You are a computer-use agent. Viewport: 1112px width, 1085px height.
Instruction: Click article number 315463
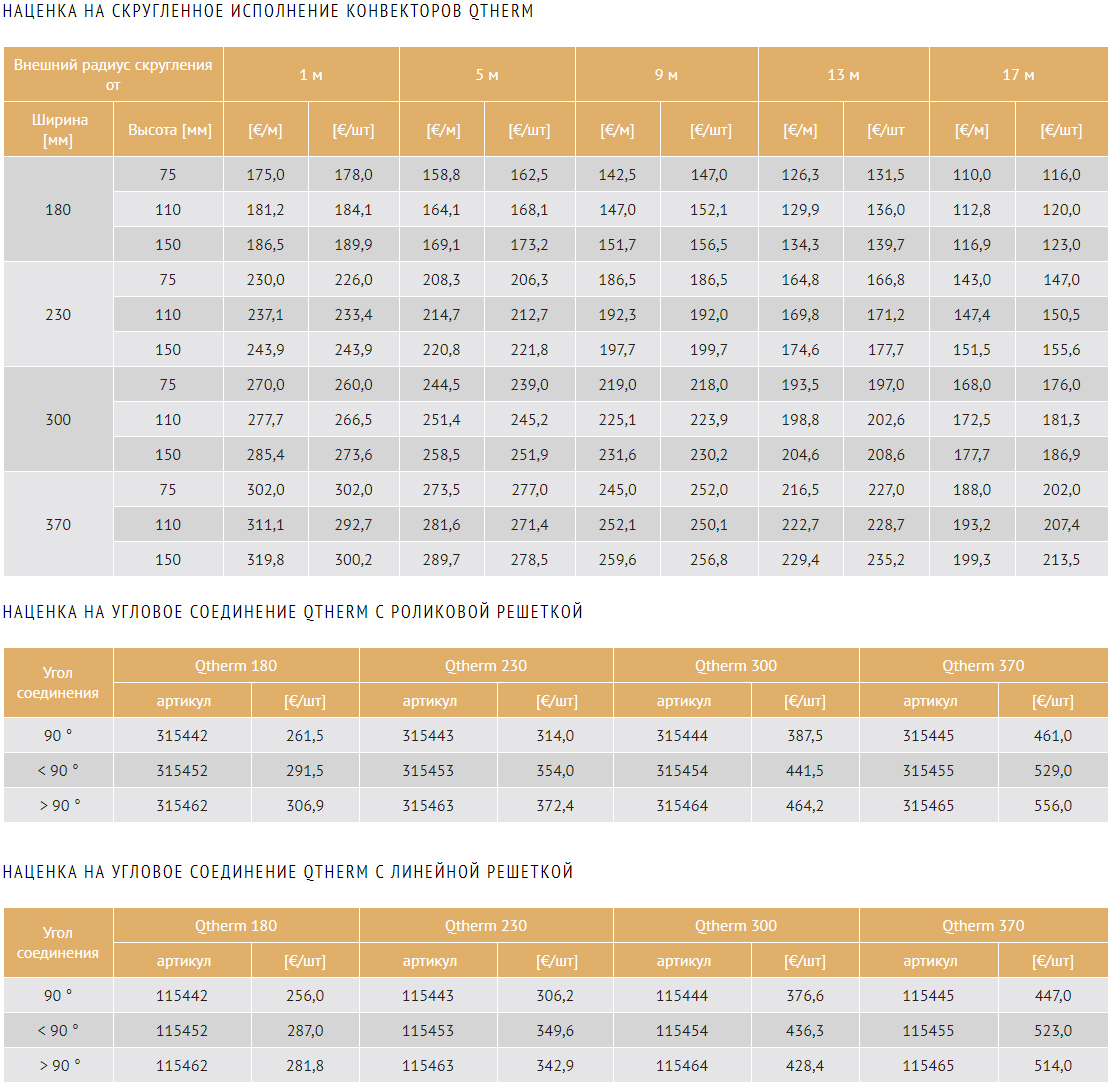(x=428, y=806)
